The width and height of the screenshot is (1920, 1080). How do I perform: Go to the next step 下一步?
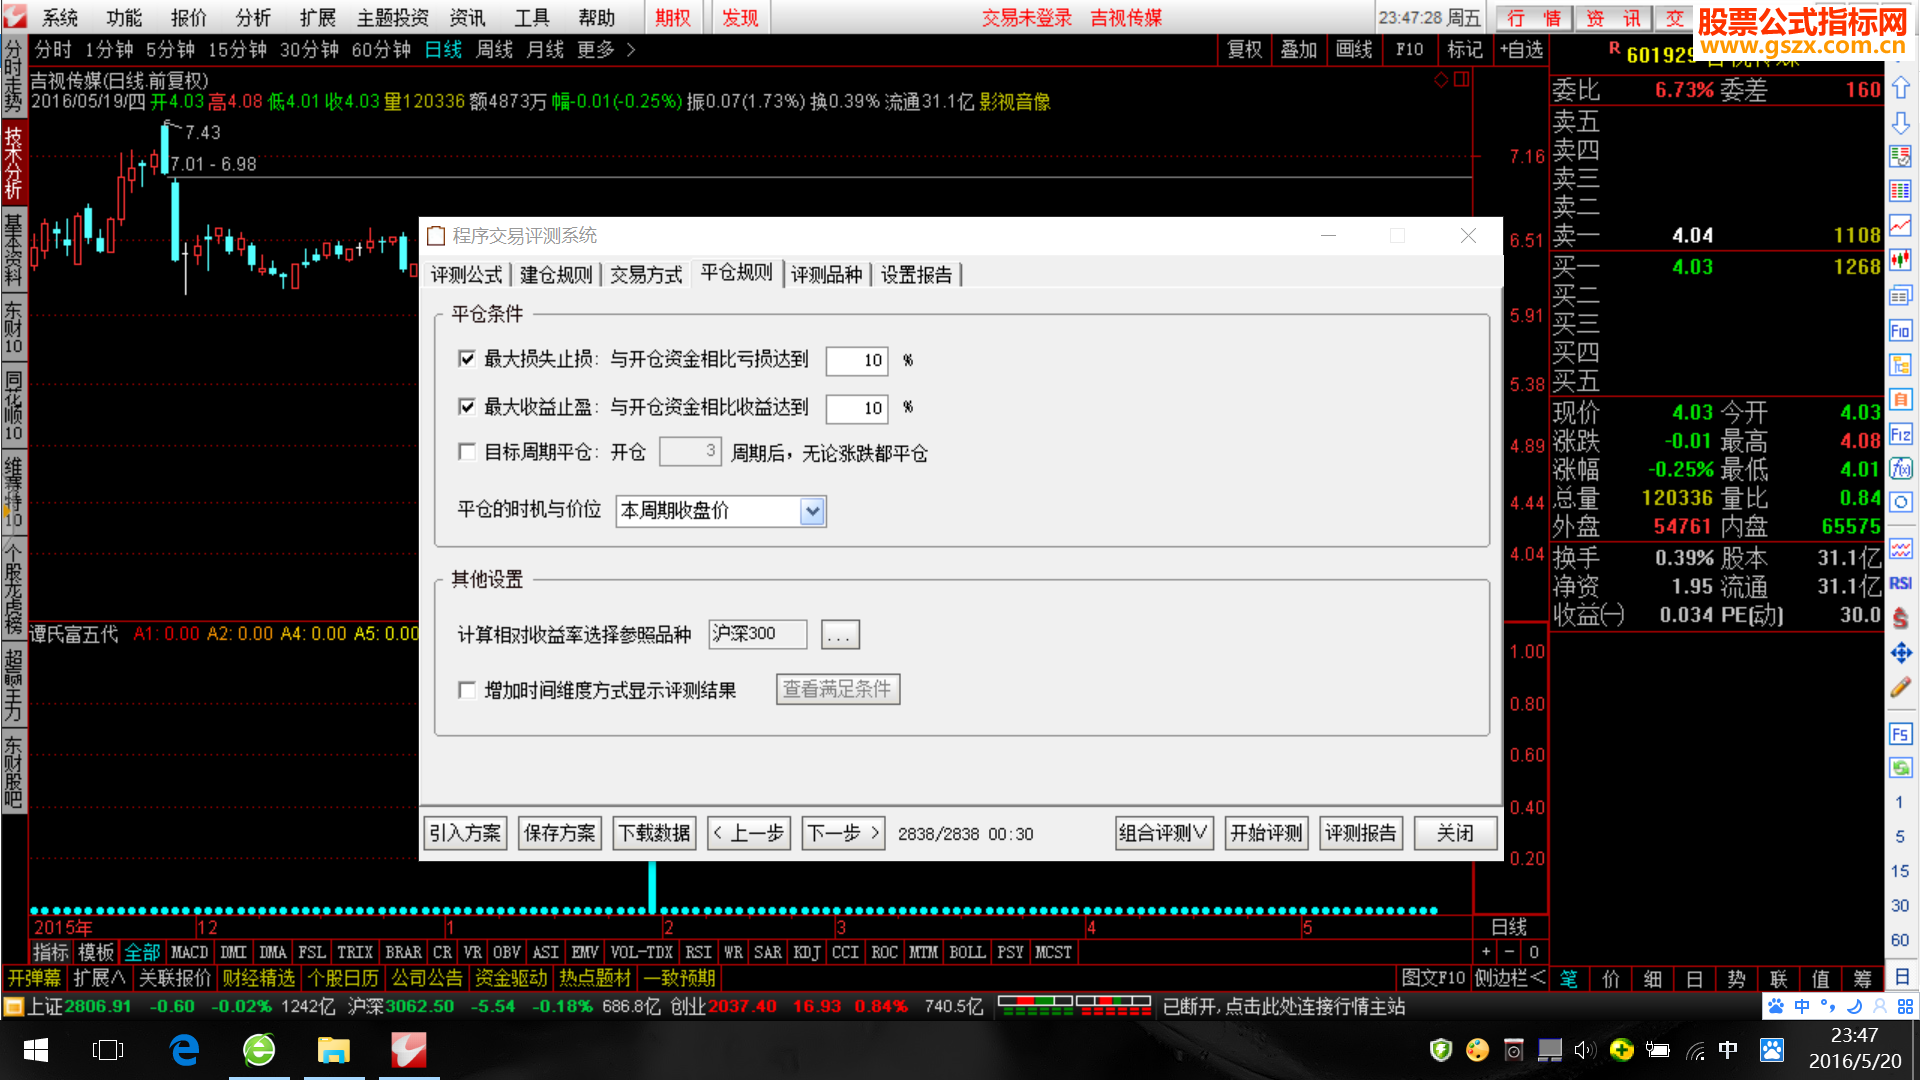[x=844, y=833]
